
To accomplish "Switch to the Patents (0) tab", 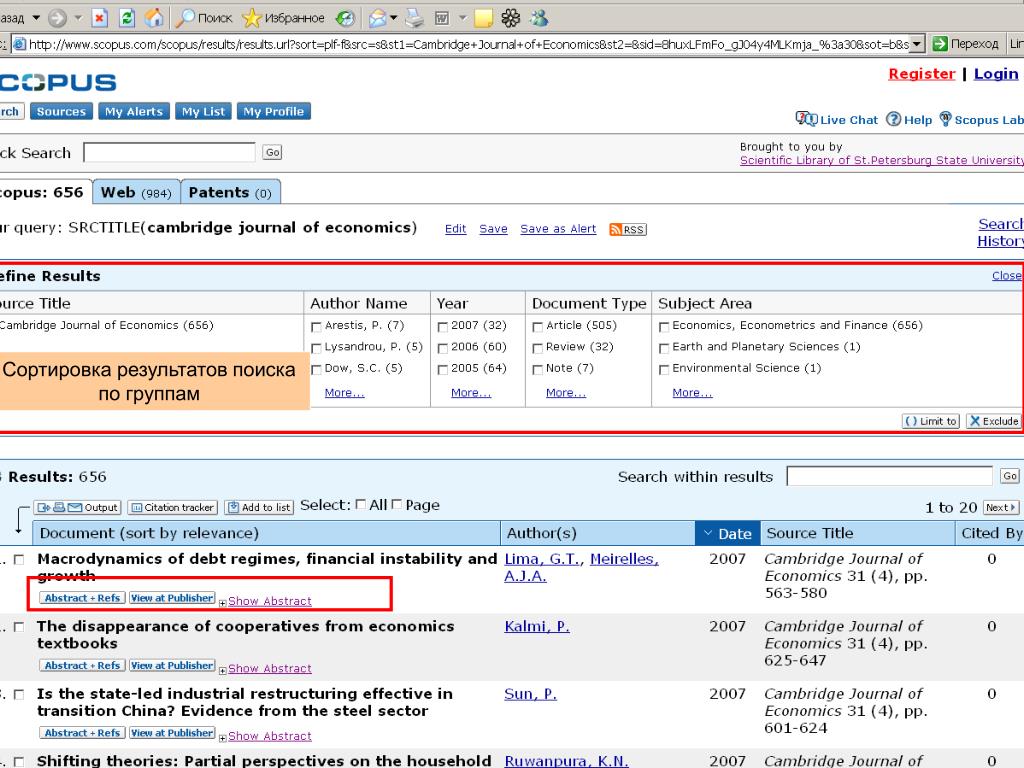I will [x=230, y=193].
